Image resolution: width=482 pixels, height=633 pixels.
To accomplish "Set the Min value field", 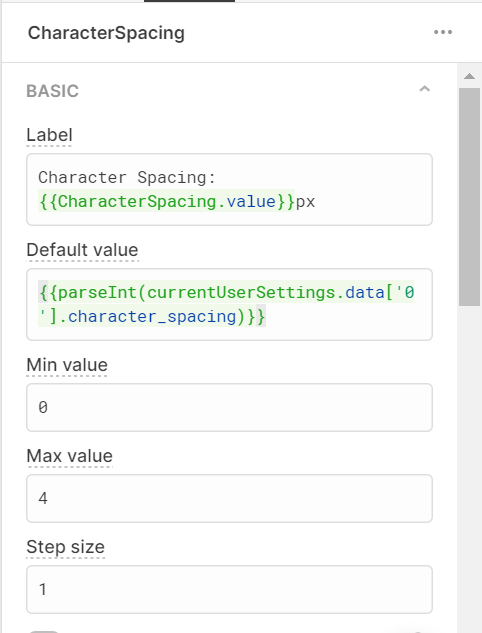I will [229, 407].
